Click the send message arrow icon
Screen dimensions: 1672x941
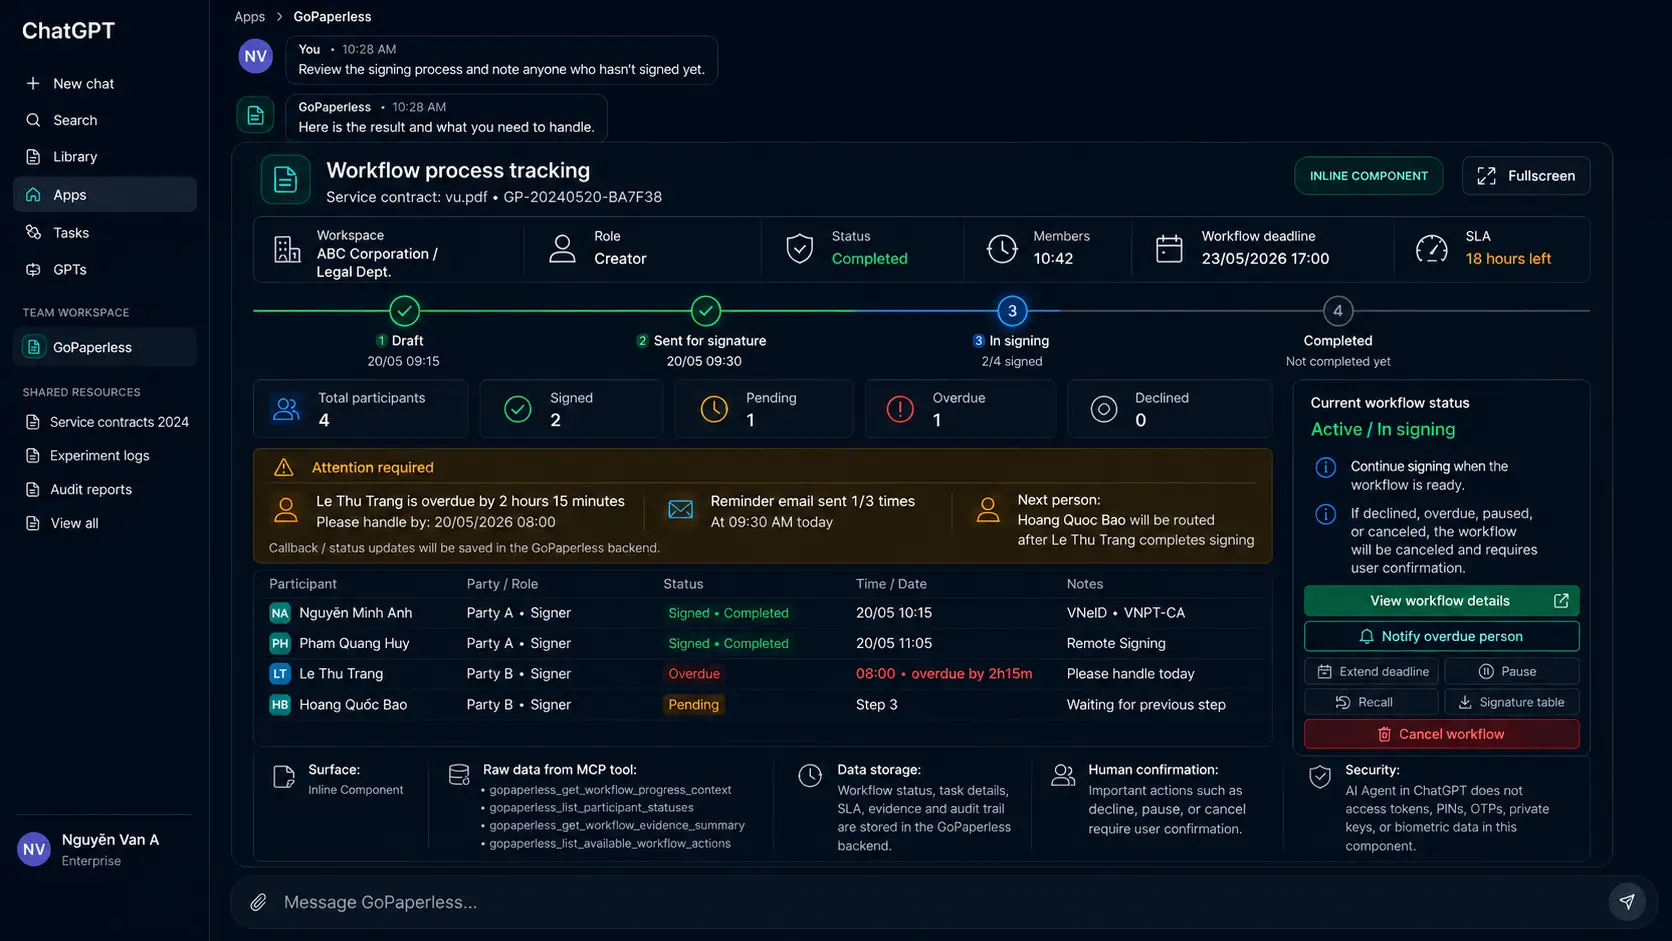1627,901
